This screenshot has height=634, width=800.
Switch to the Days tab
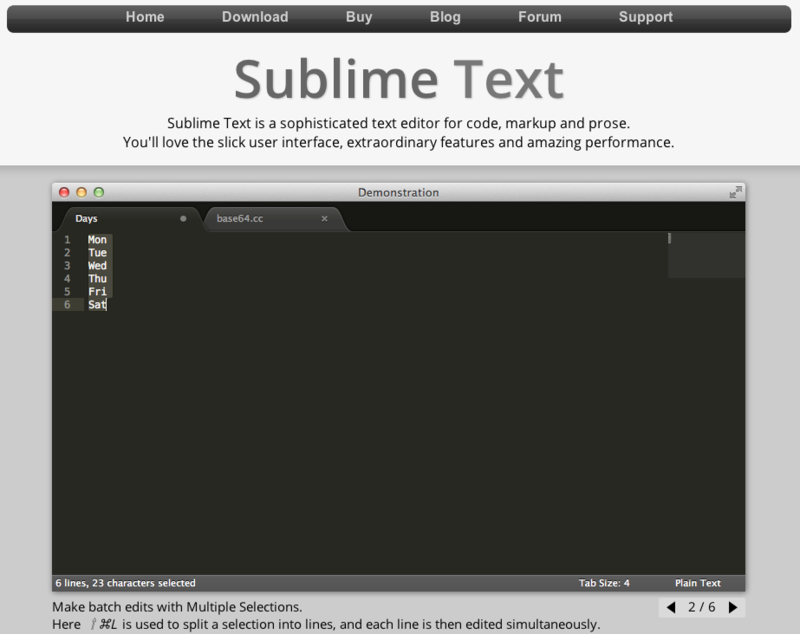131,219
